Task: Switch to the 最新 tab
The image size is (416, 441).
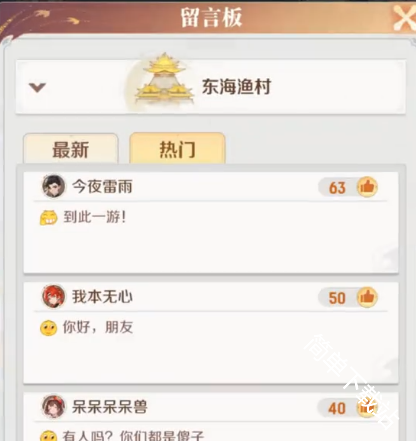Action: coord(71,149)
